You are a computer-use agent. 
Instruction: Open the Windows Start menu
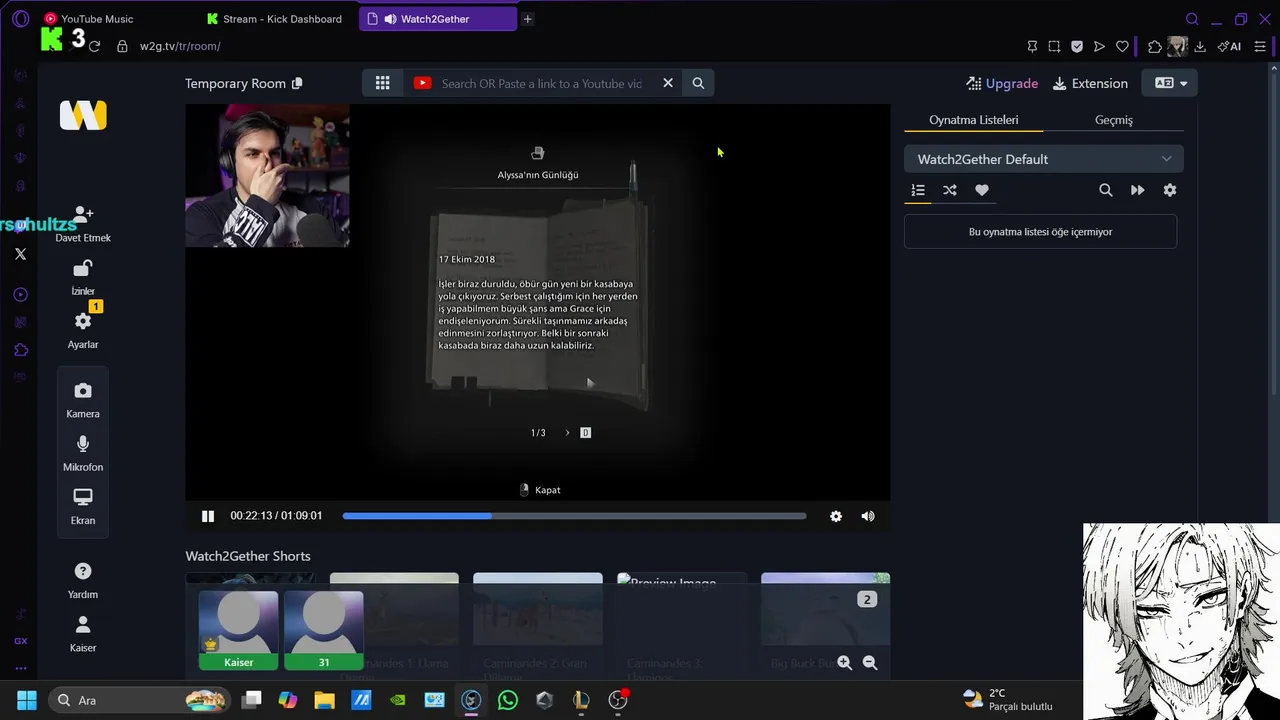[x=27, y=700]
